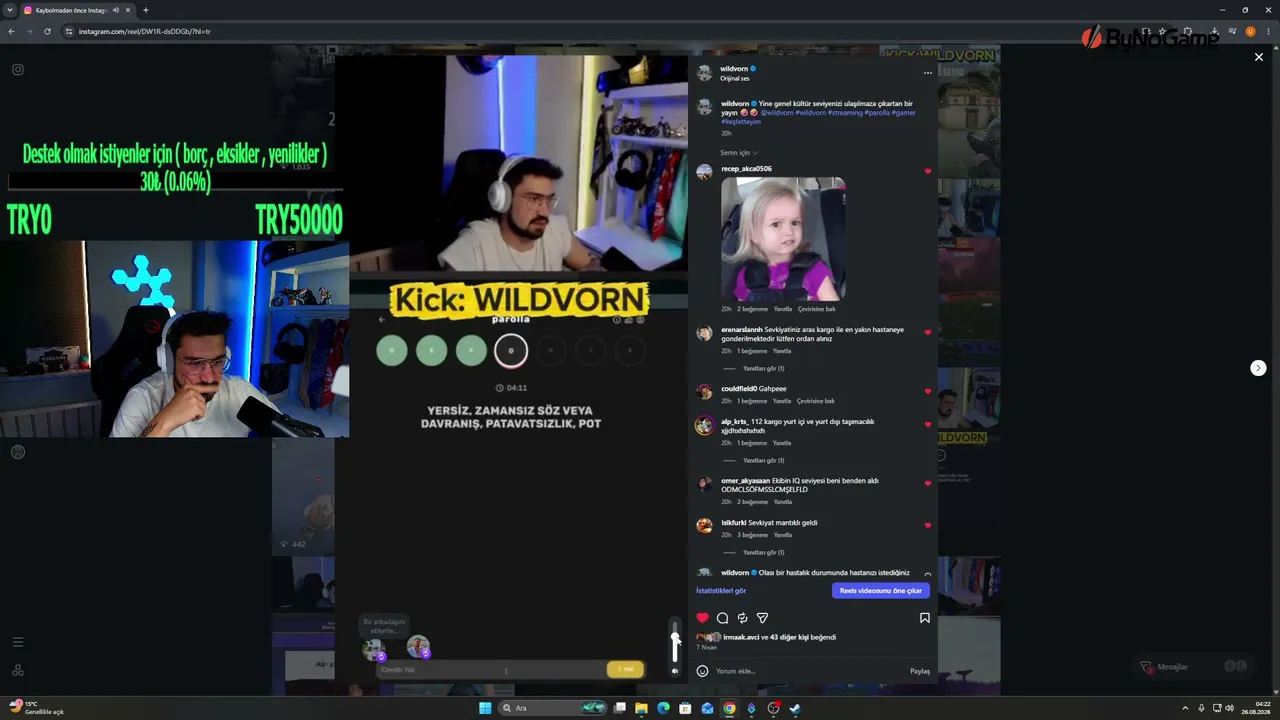Viewport: 1280px width, 720px height.
Task: Open the Windows Start menu
Action: 485,708
